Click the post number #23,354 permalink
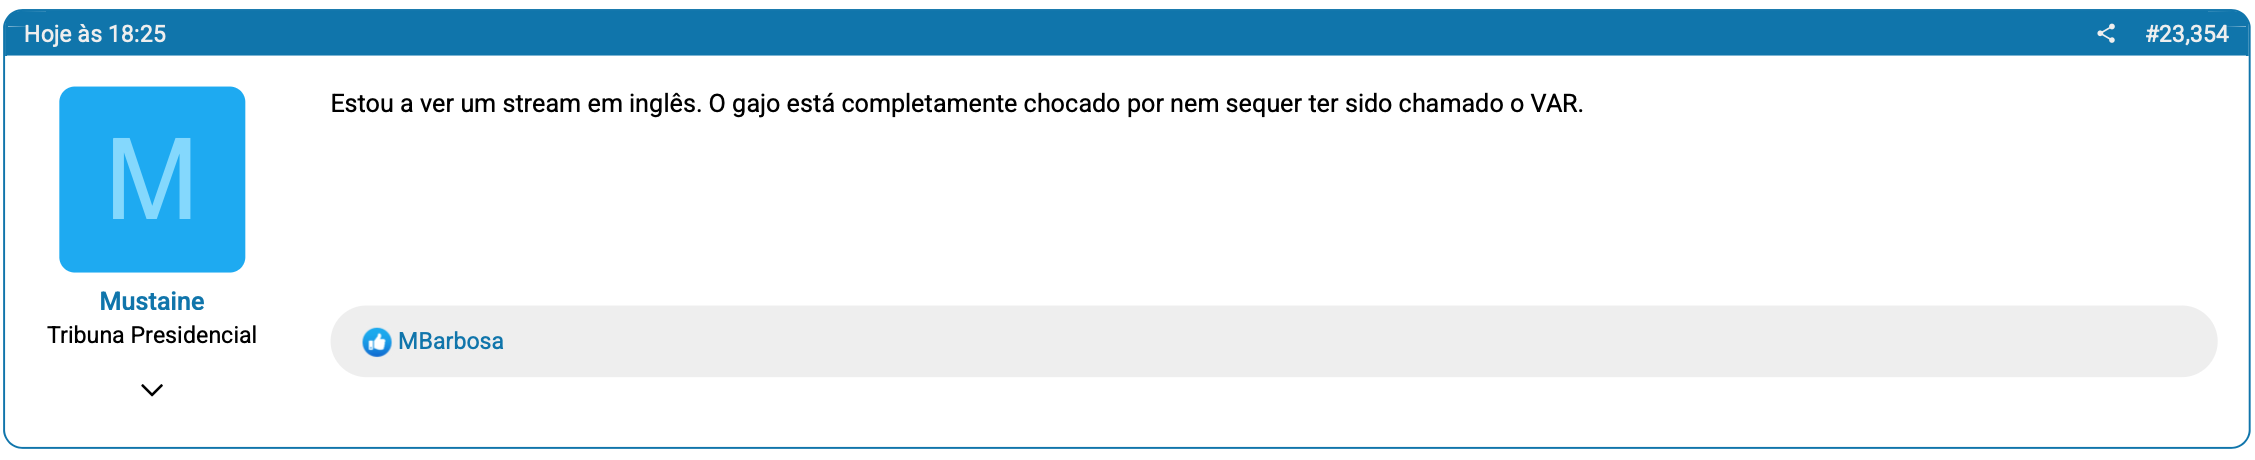This screenshot has width=2255, height=460. pyautogui.click(x=2186, y=34)
